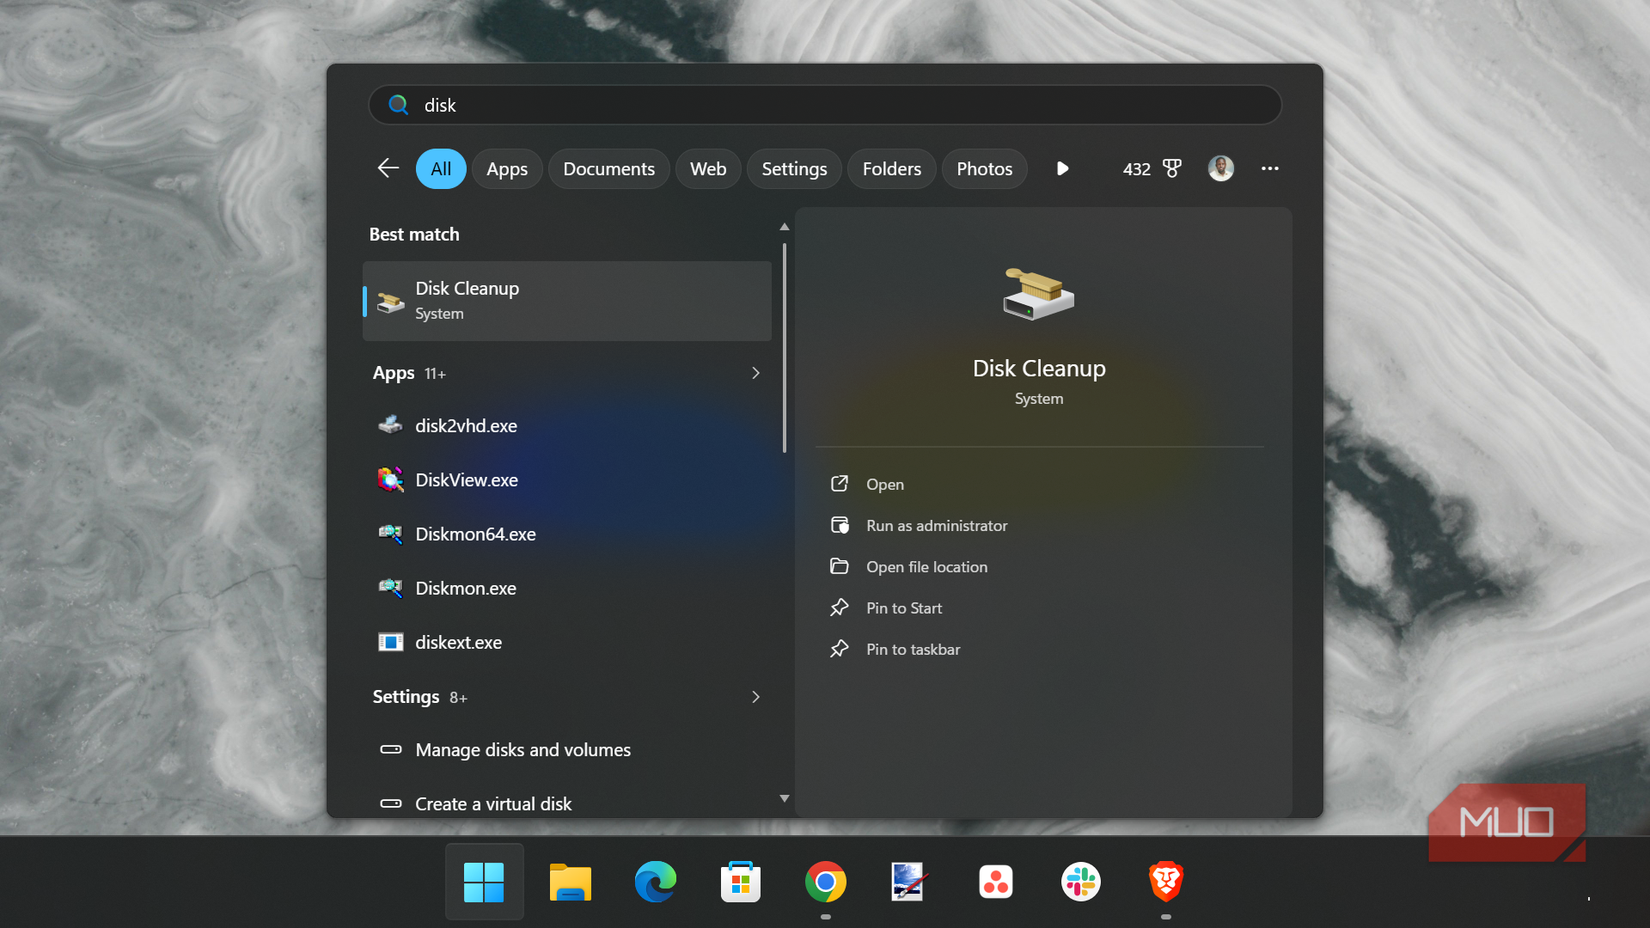
Task: Click the Open file location folder icon
Action: click(840, 566)
